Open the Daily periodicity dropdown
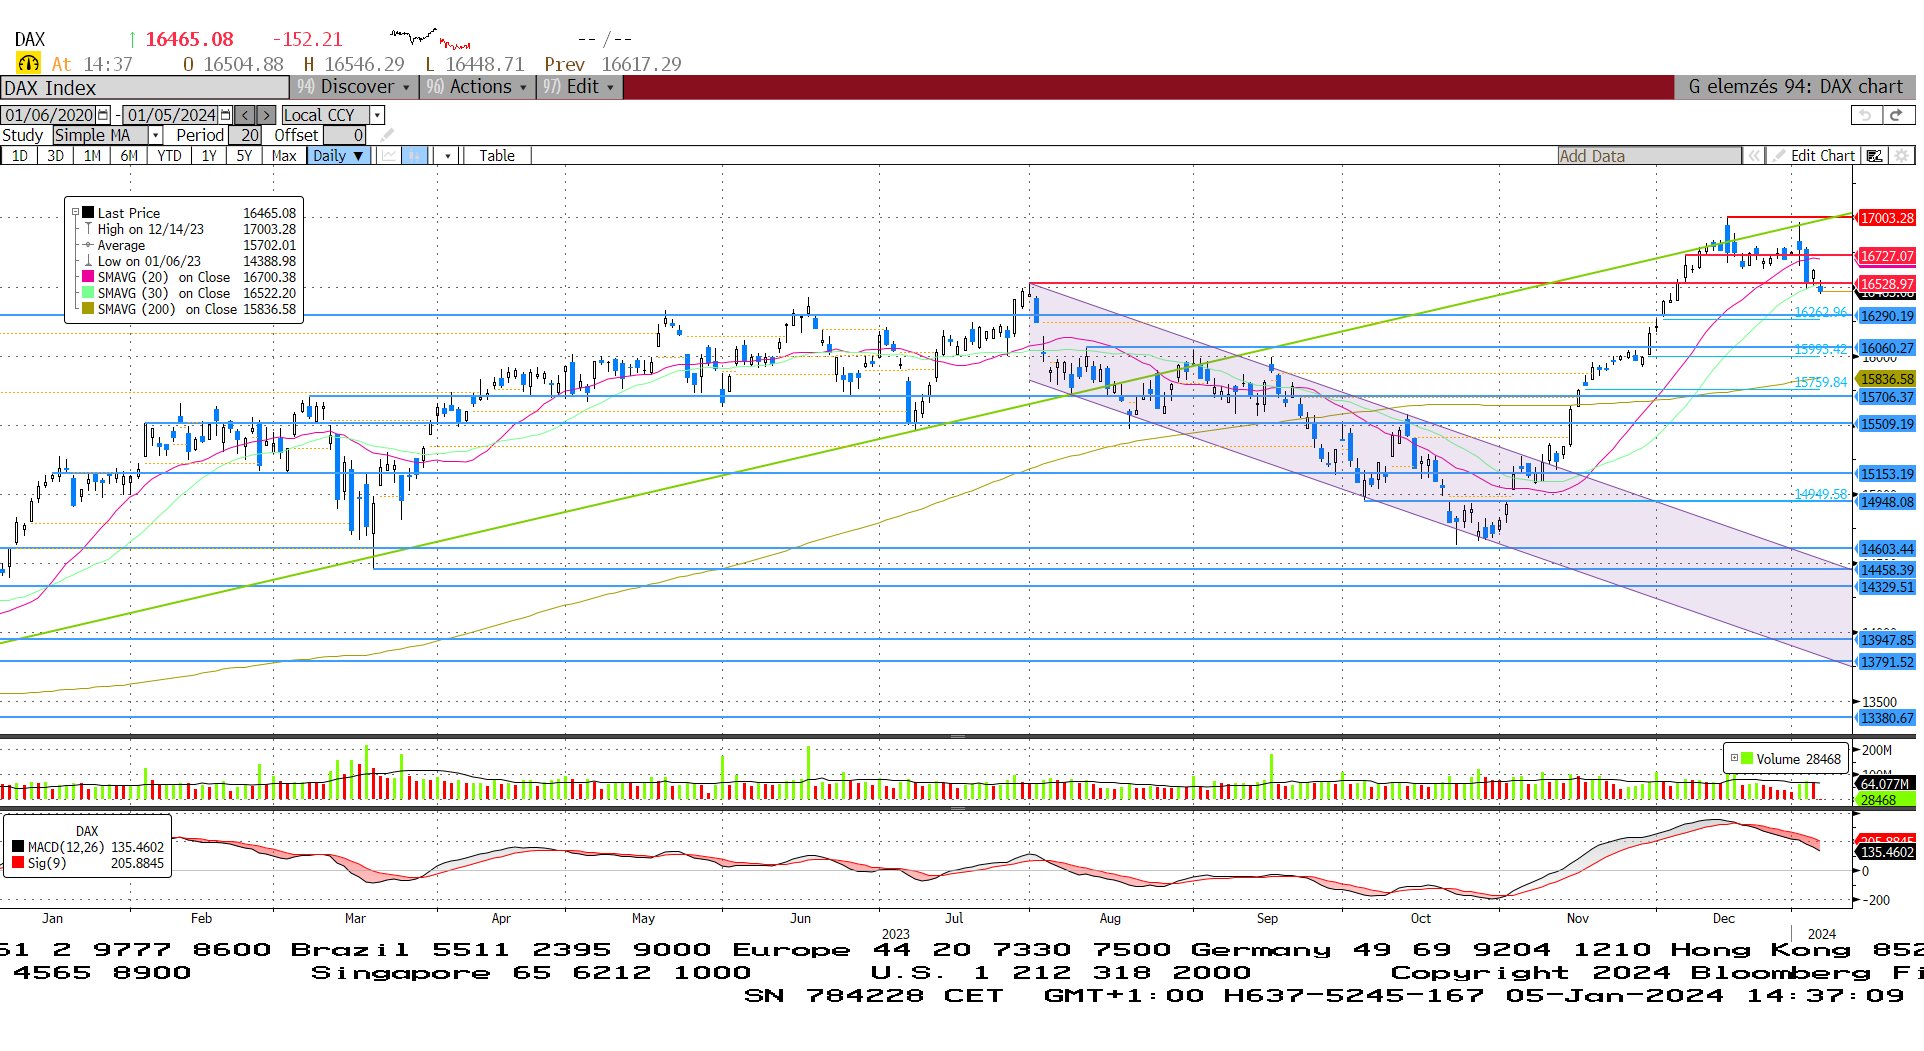Viewport: 1924px width, 1051px height. pyautogui.click(x=338, y=155)
